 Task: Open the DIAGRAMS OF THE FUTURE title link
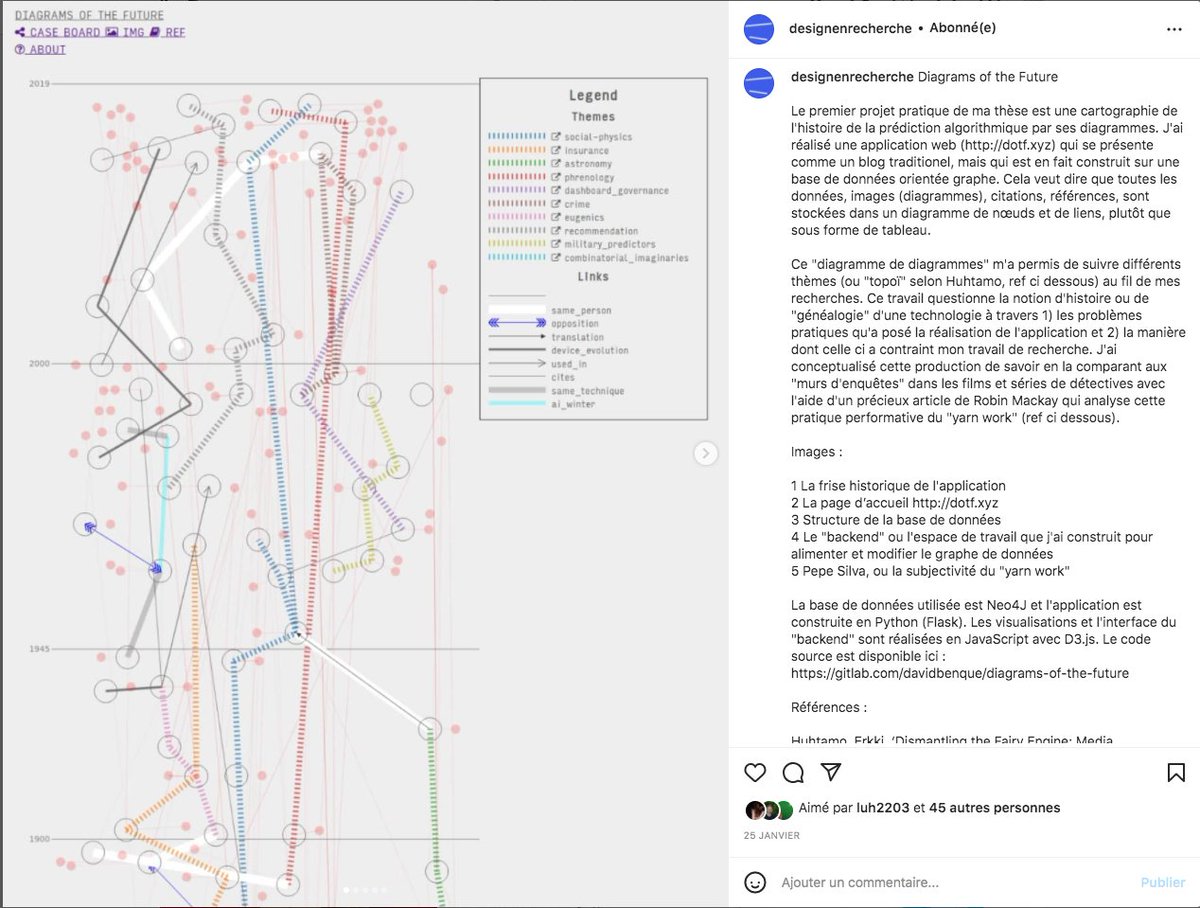click(x=89, y=15)
